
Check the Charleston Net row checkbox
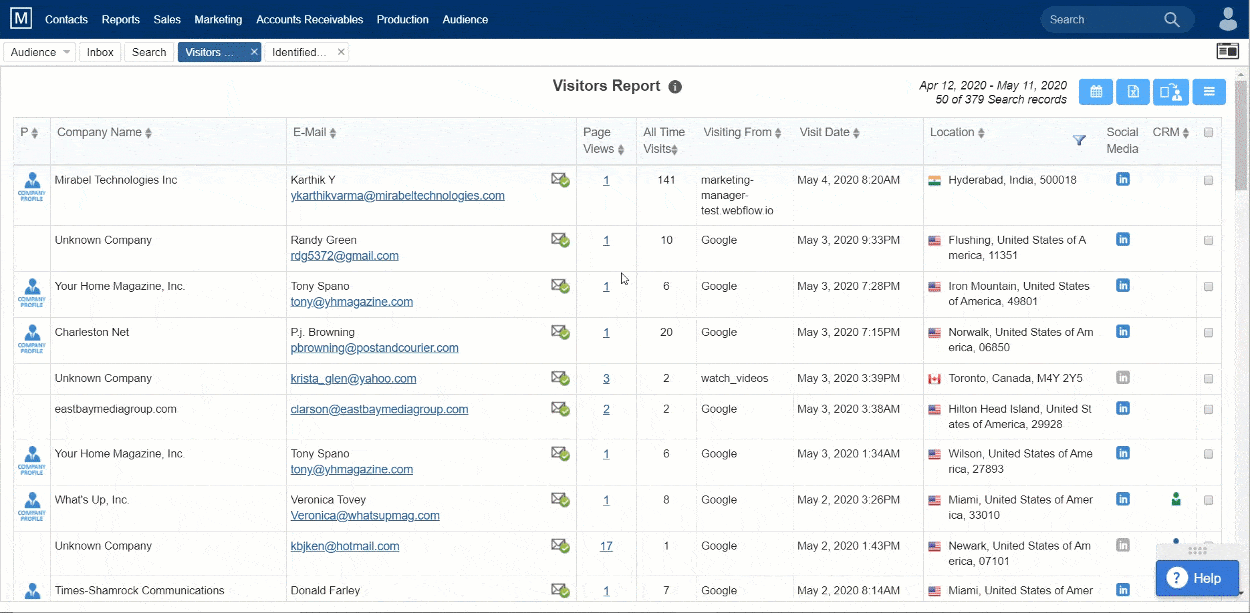coord(1208,332)
